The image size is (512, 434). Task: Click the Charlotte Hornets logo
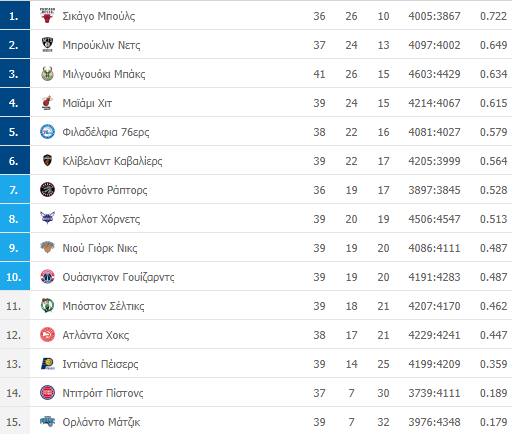pyautogui.click(x=47, y=219)
